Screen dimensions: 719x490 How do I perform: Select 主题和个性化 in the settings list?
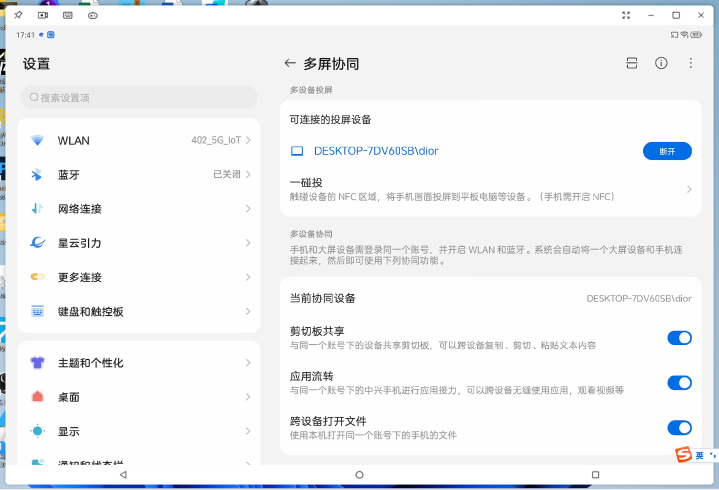tap(139, 363)
